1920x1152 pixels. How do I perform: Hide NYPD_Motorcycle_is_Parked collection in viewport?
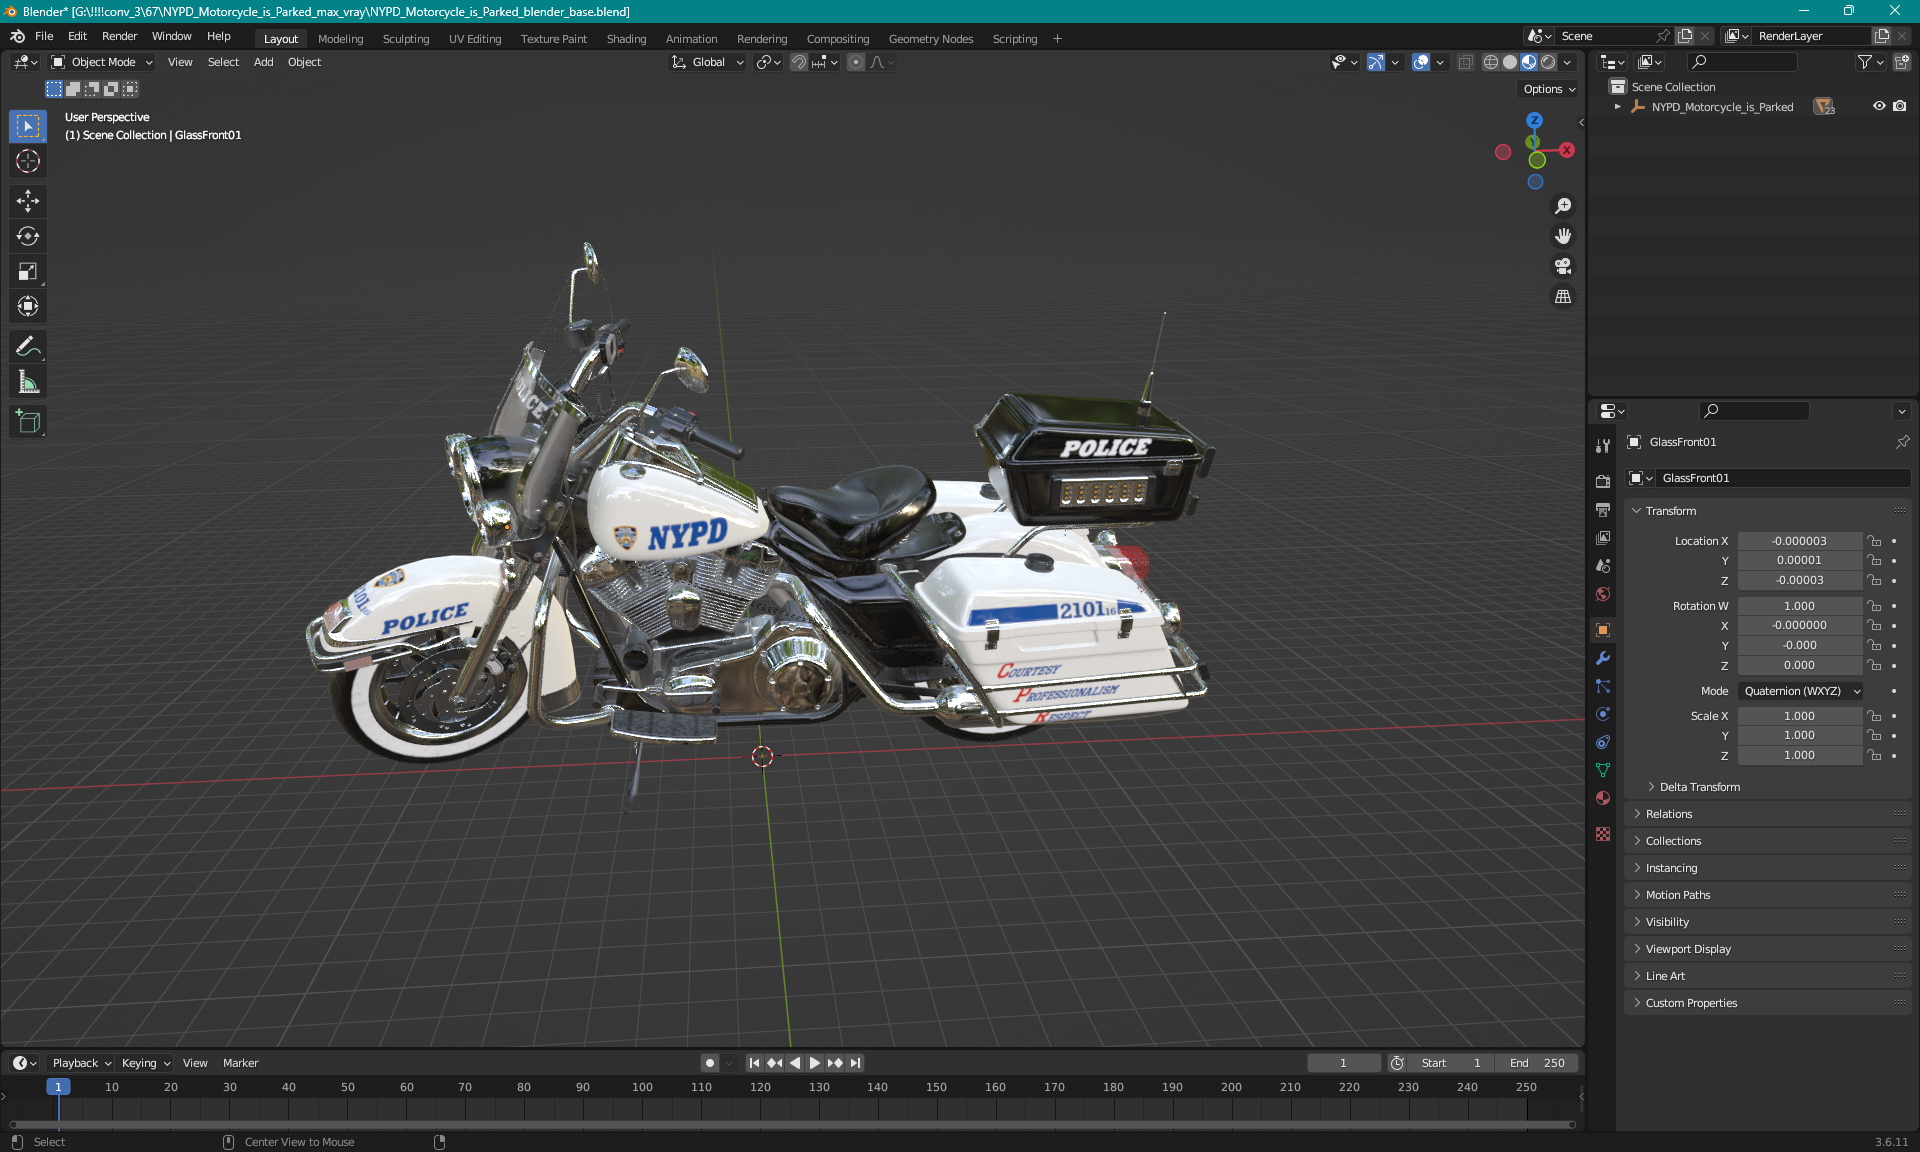tap(1879, 106)
